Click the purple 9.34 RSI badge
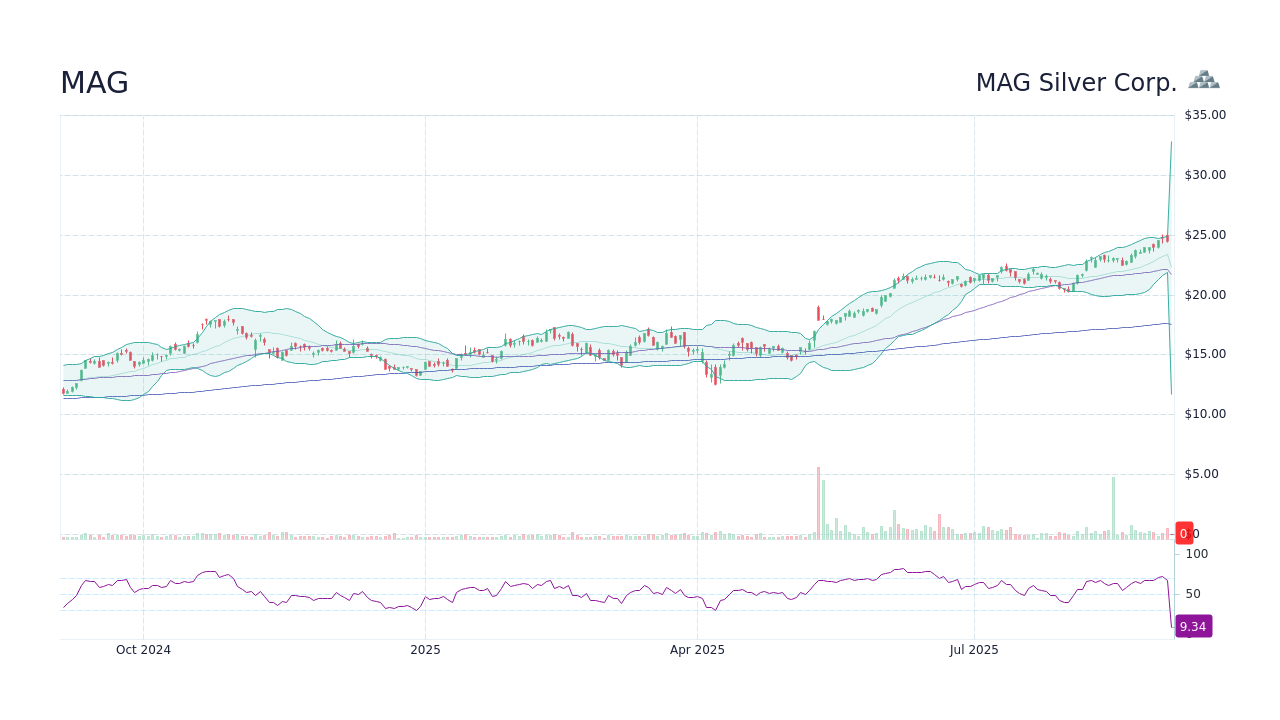The image size is (1280, 720). point(1192,626)
